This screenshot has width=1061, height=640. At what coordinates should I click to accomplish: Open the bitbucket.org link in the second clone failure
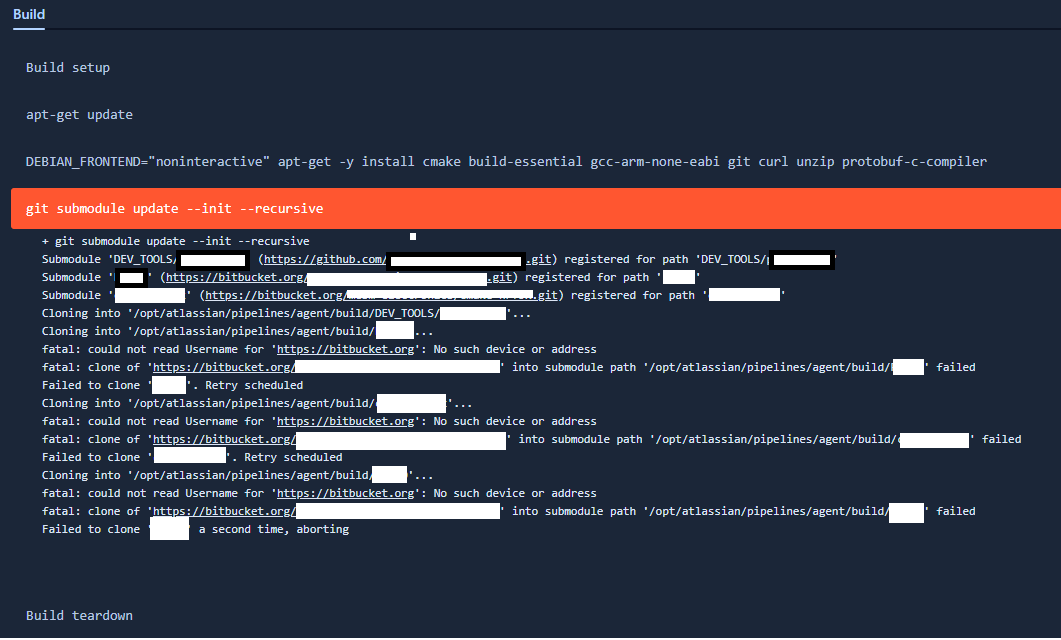[x=330, y=440]
